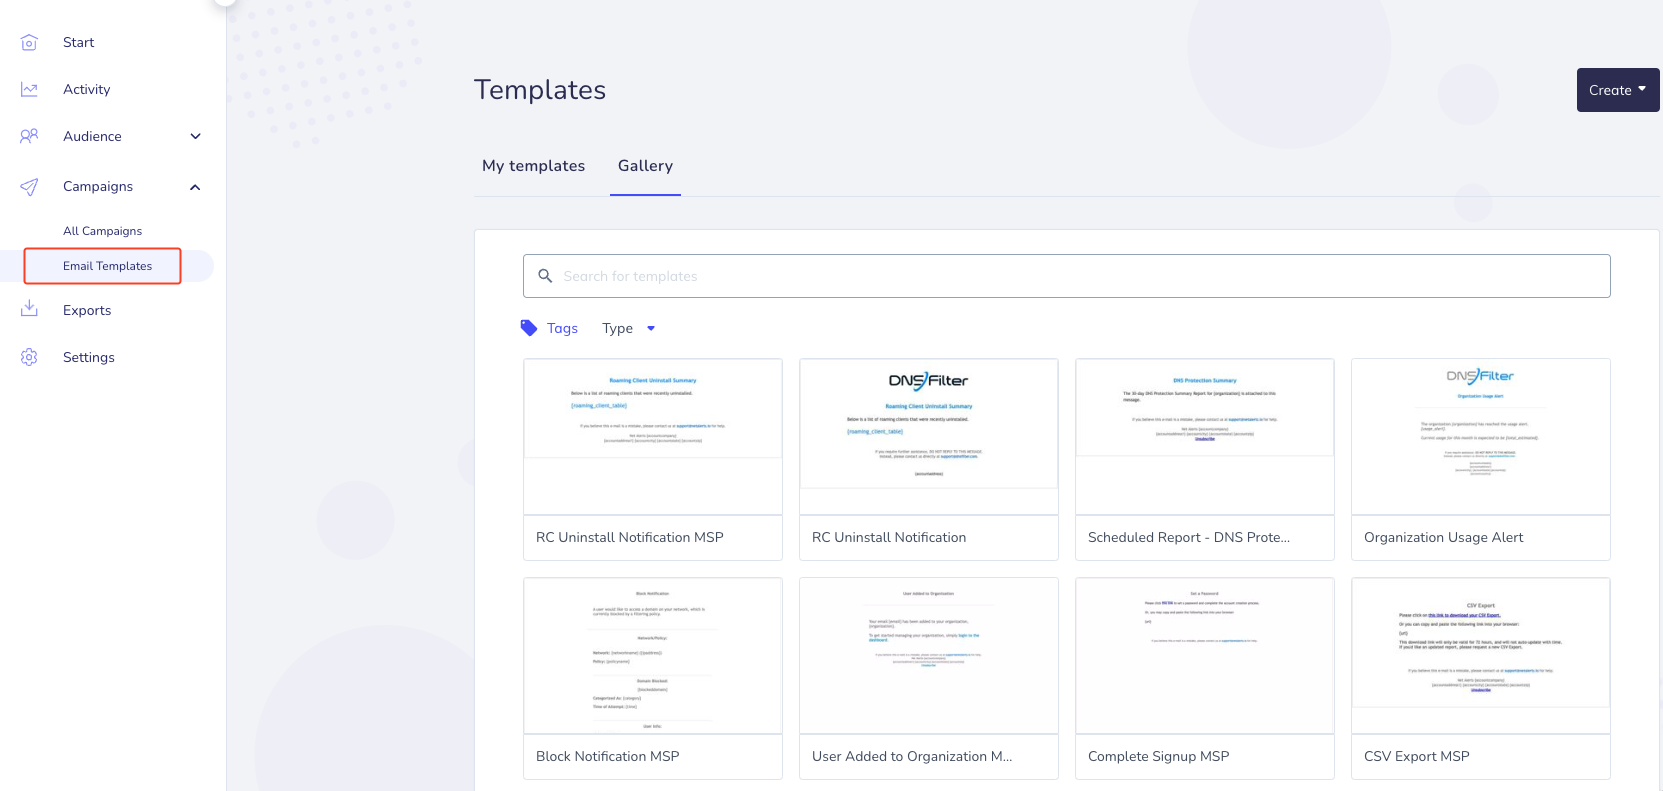Click the 'Complete Signup MSP' title
The height and width of the screenshot is (791, 1663).
pos(1159,756)
